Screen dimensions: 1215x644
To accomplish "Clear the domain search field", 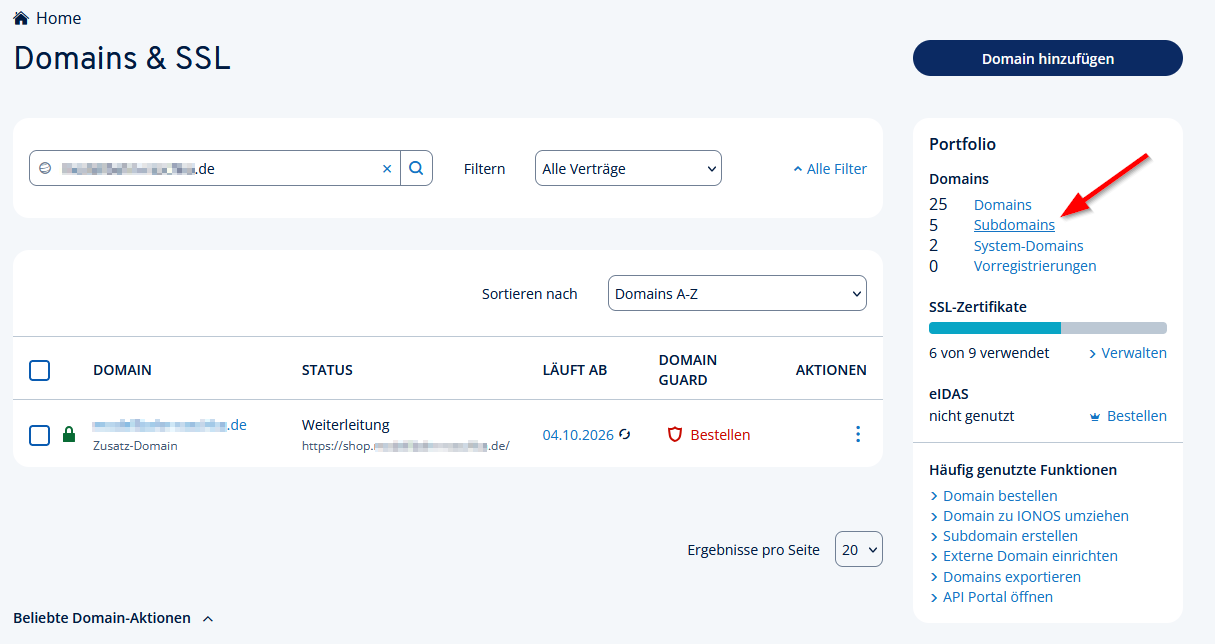I will pyautogui.click(x=387, y=169).
